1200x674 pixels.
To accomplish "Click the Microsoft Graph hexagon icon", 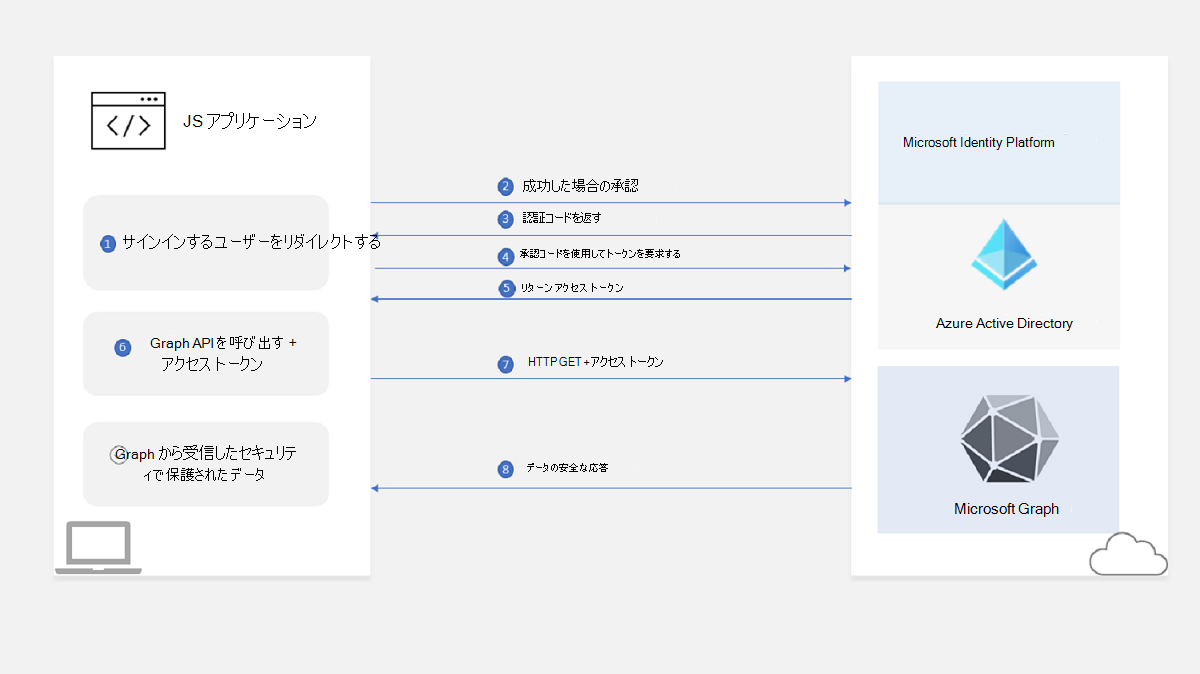I will 1008,439.
